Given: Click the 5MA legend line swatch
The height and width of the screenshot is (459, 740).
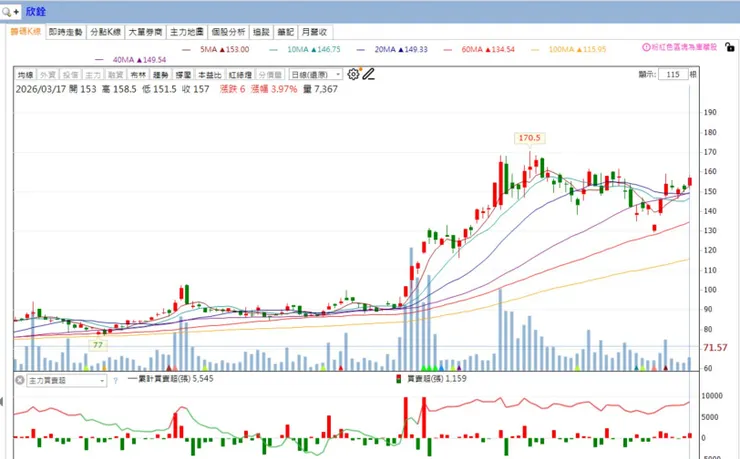Looking at the screenshot, I should [186, 50].
